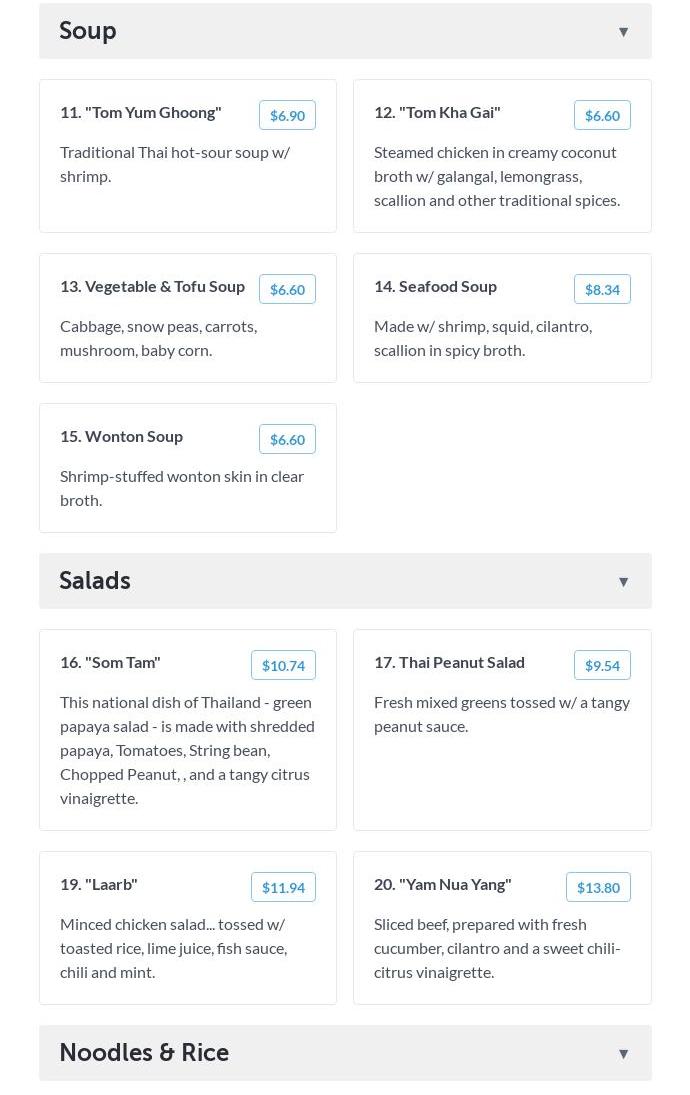The width and height of the screenshot is (690, 1095).
Task: Click the Salads category header
Action: [95, 581]
